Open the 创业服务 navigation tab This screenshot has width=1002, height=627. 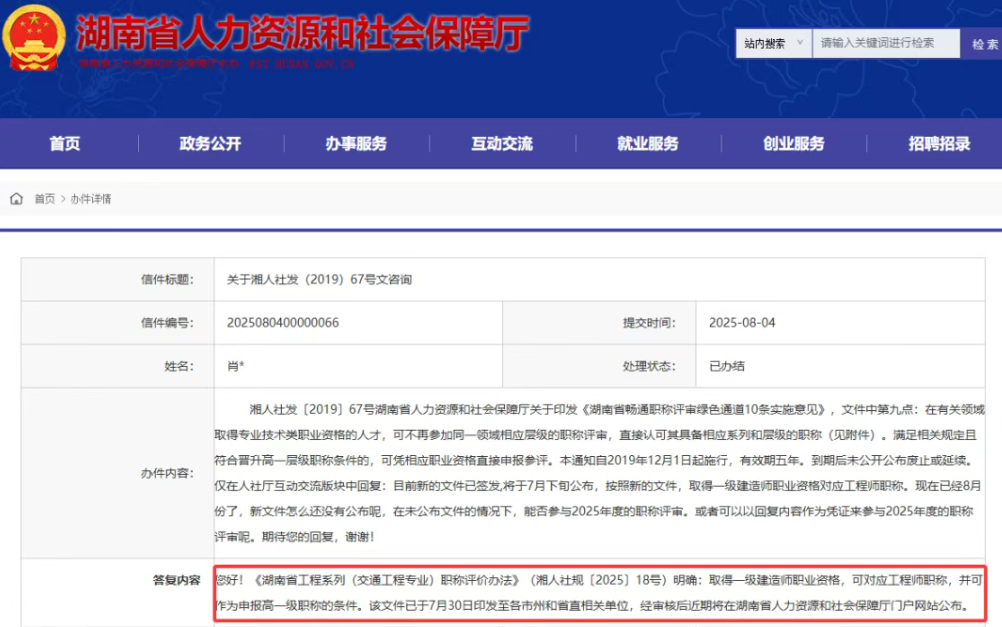793,144
